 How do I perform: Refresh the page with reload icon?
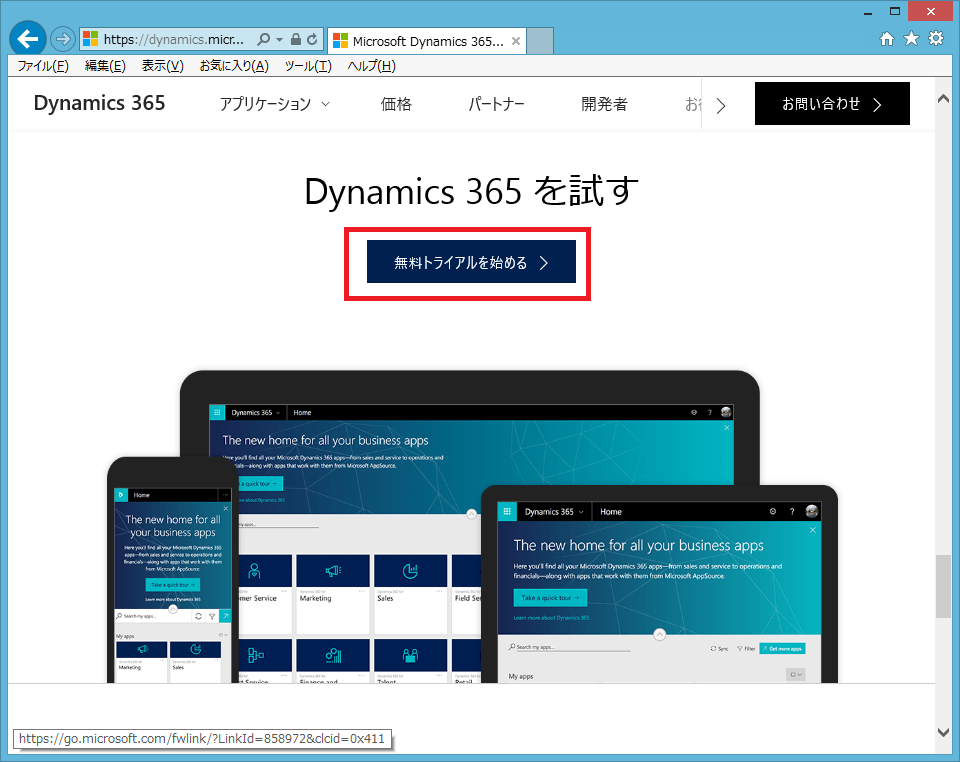click(312, 40)
